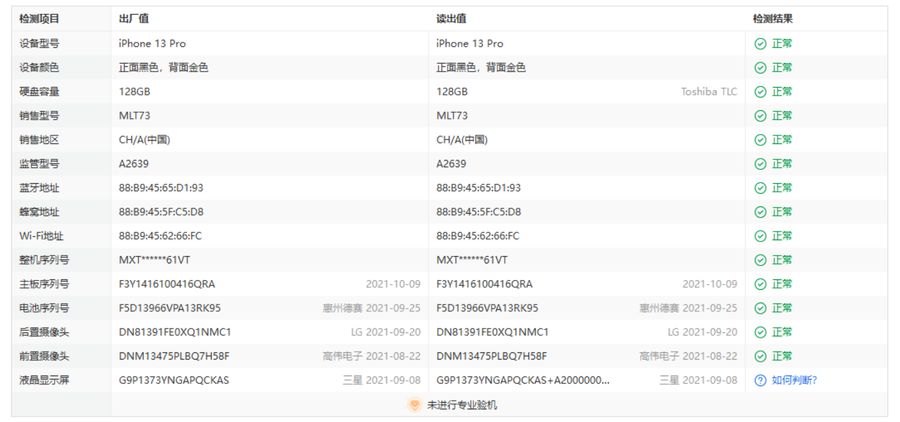Click the green check icon in 整机序列号 row
Screen dimensions: 900x422
761,260
